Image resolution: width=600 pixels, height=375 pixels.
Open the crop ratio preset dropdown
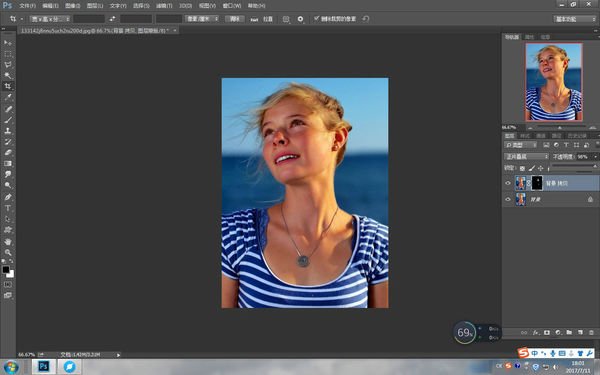point(51,19)
